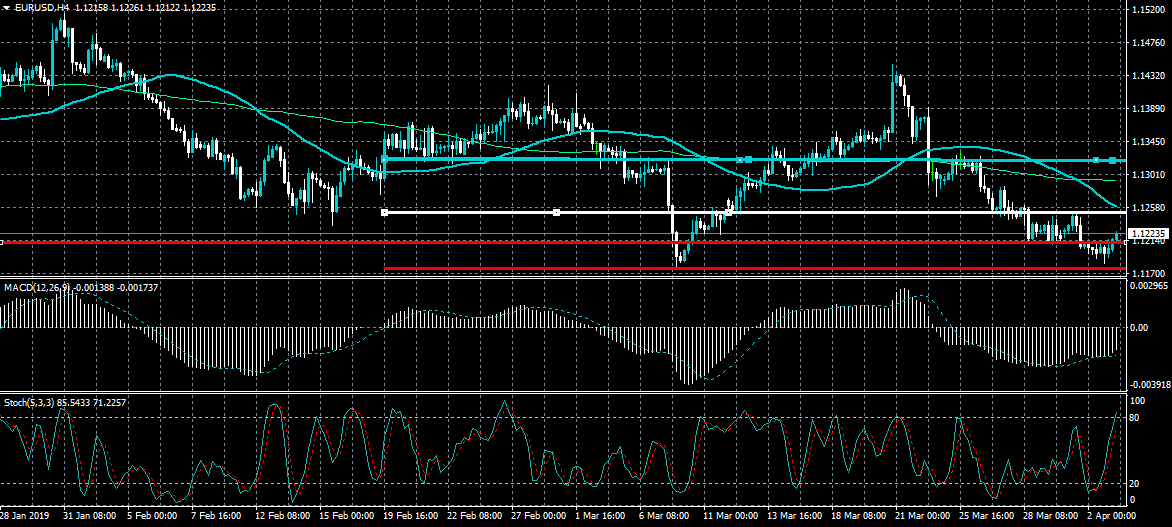Screen dimensions: 1172x527
Task: Click the 11 Mar 00:00 time label
Action: pos(732,516)
